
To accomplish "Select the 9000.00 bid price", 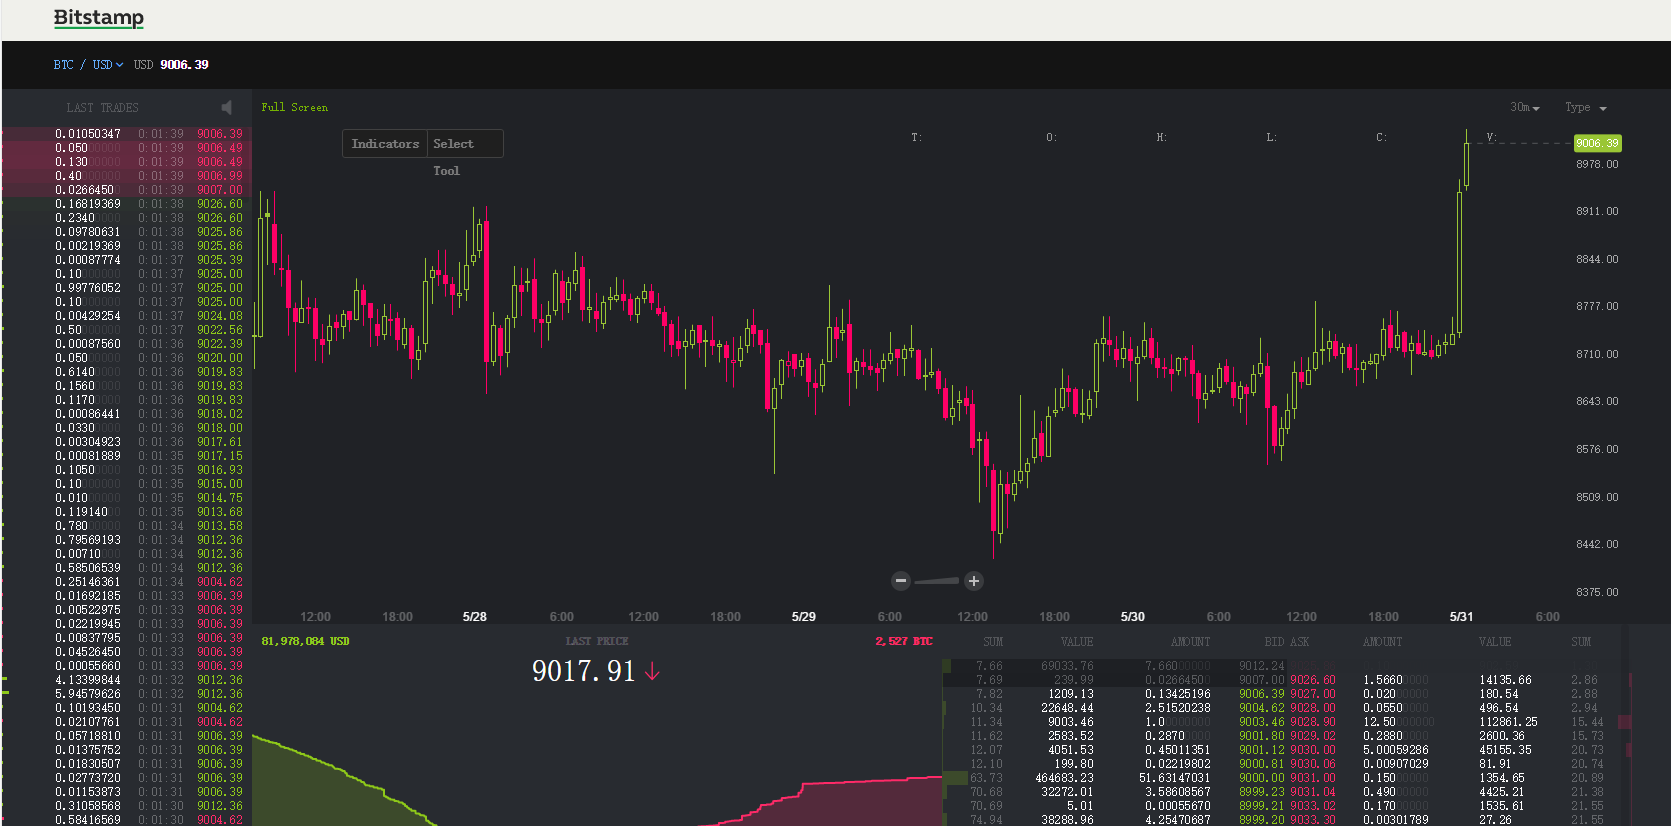I will pos(1262,778).
